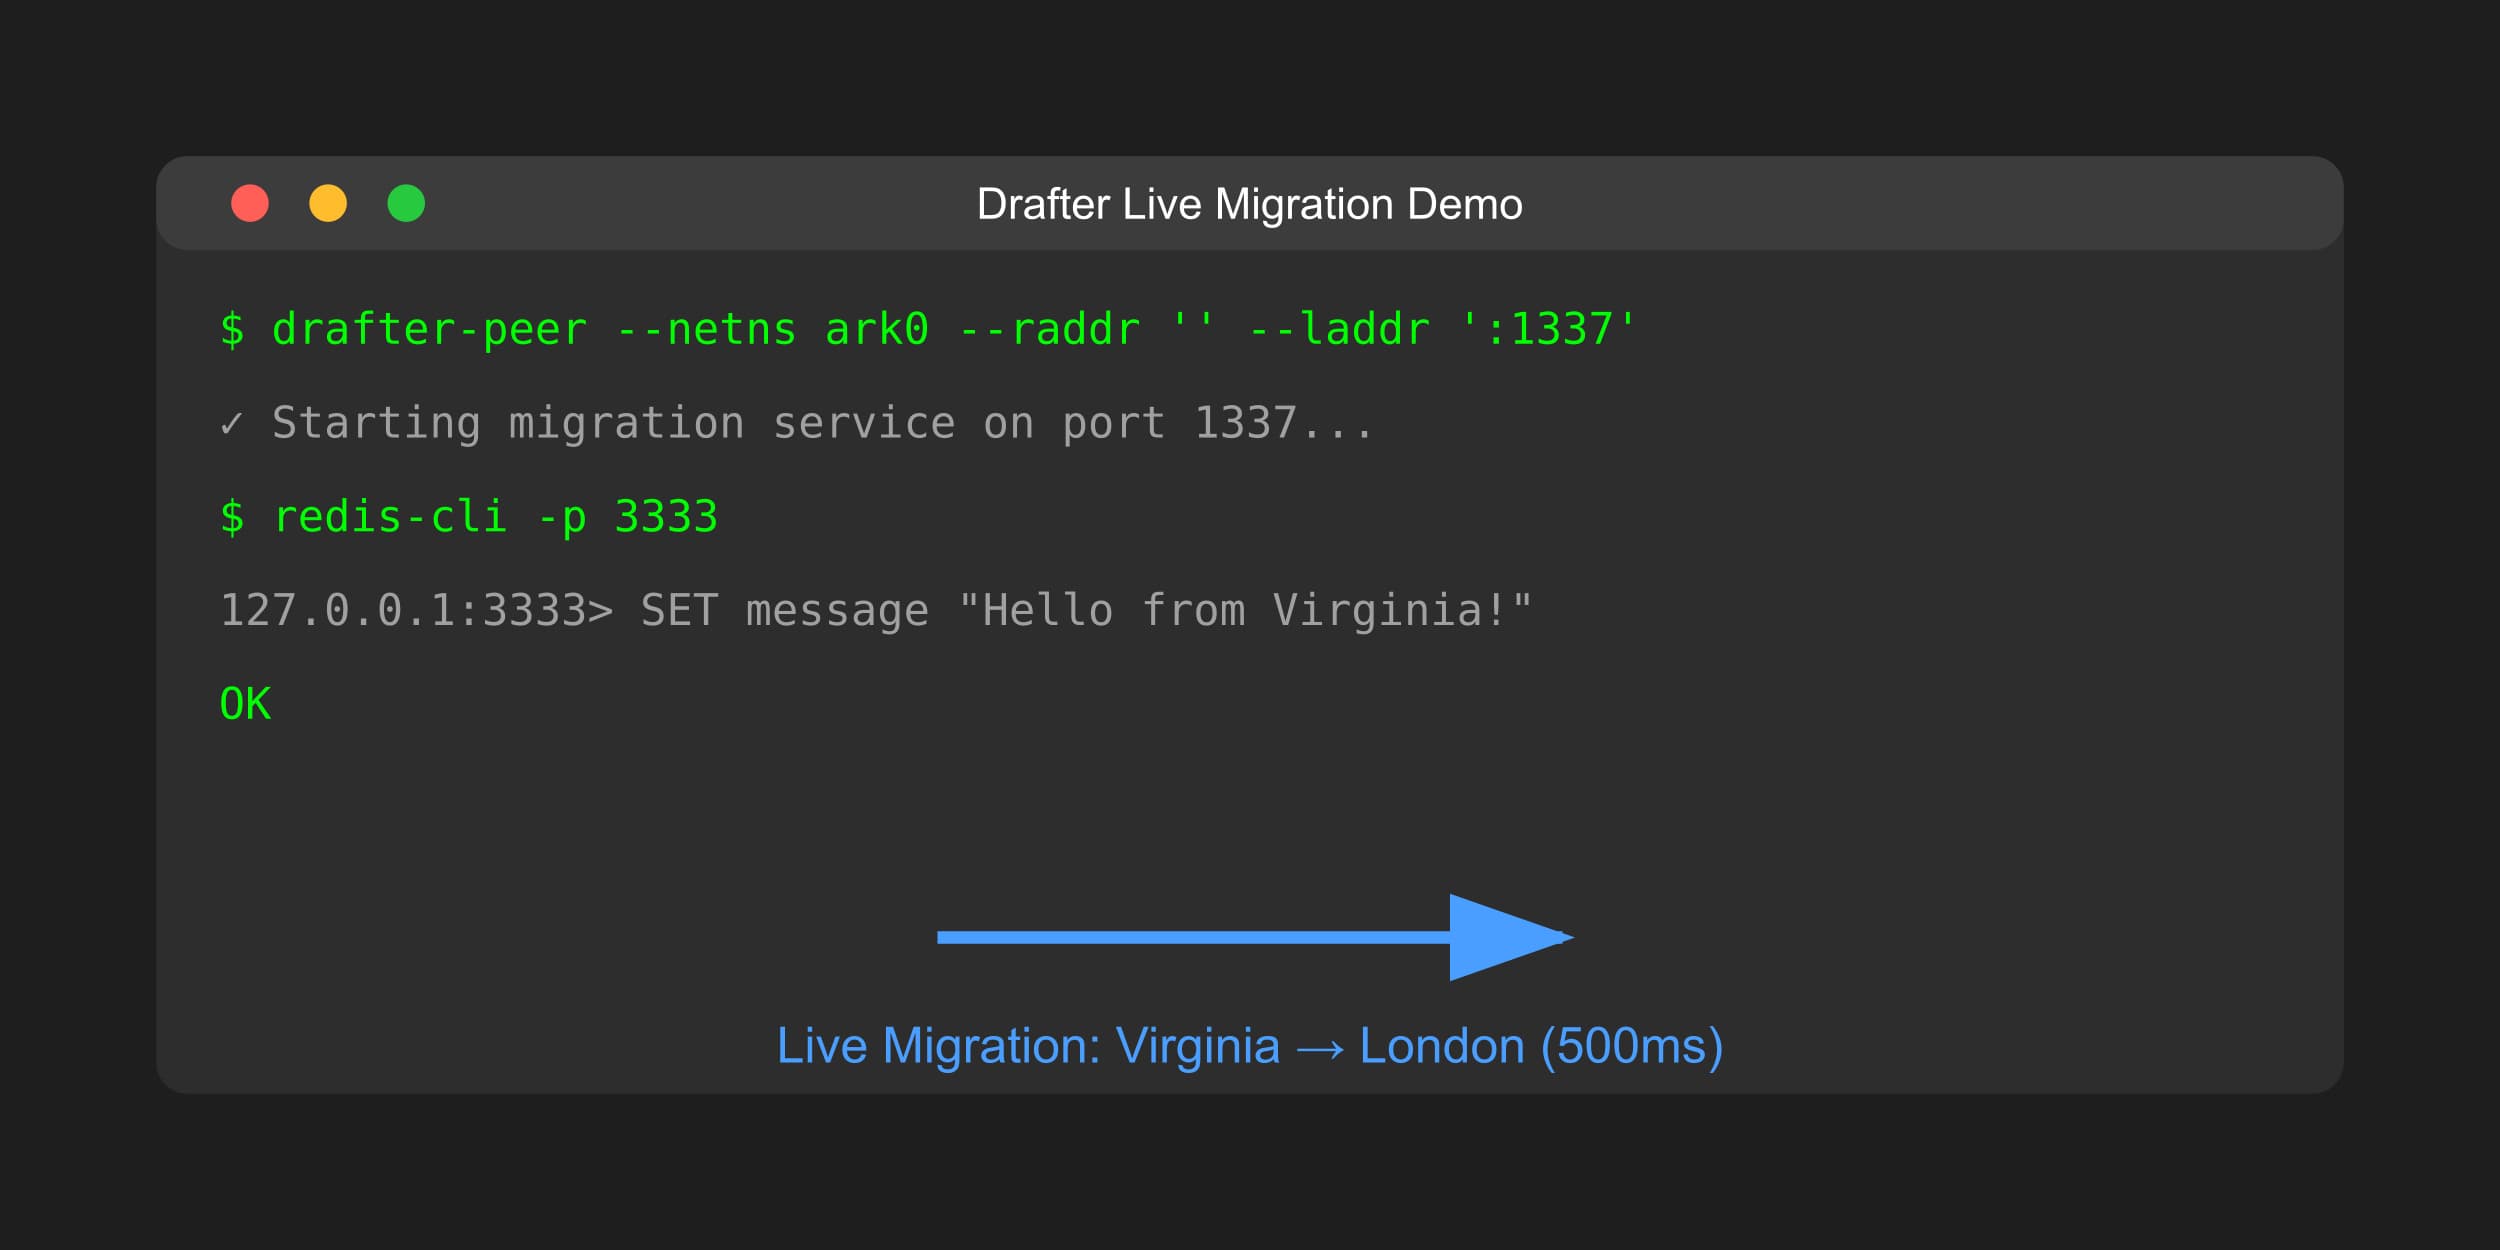Click the Starting migration service output line
Image resolution: width=2500 pixels, height=1250 pixels.
[x=822, y=423]
